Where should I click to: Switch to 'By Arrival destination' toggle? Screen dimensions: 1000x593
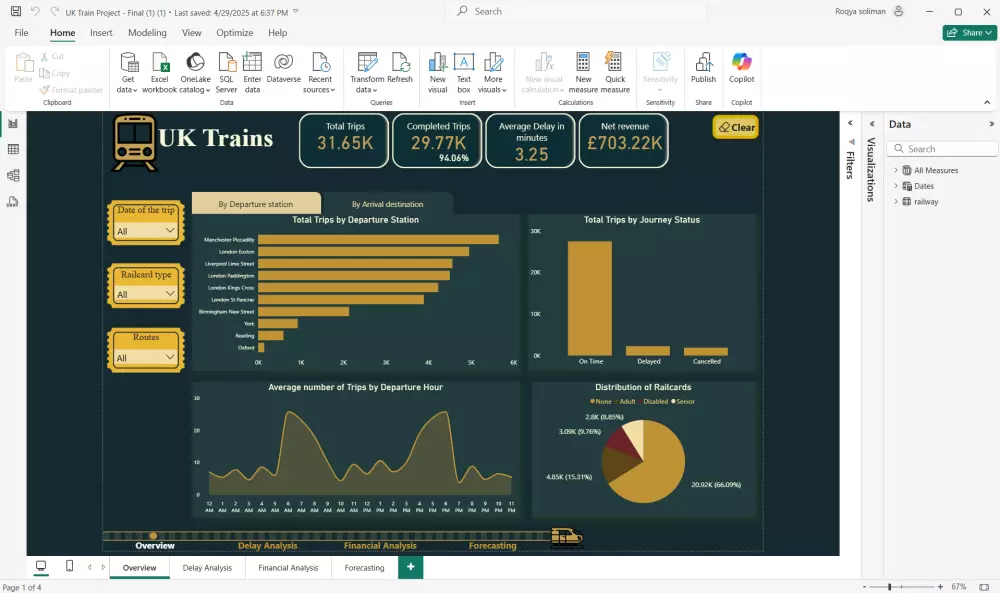[x=388, y=202]
